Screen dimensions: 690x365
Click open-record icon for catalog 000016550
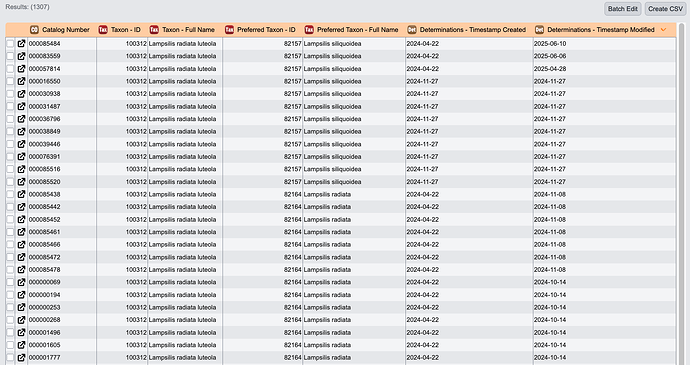pos(21,81)
